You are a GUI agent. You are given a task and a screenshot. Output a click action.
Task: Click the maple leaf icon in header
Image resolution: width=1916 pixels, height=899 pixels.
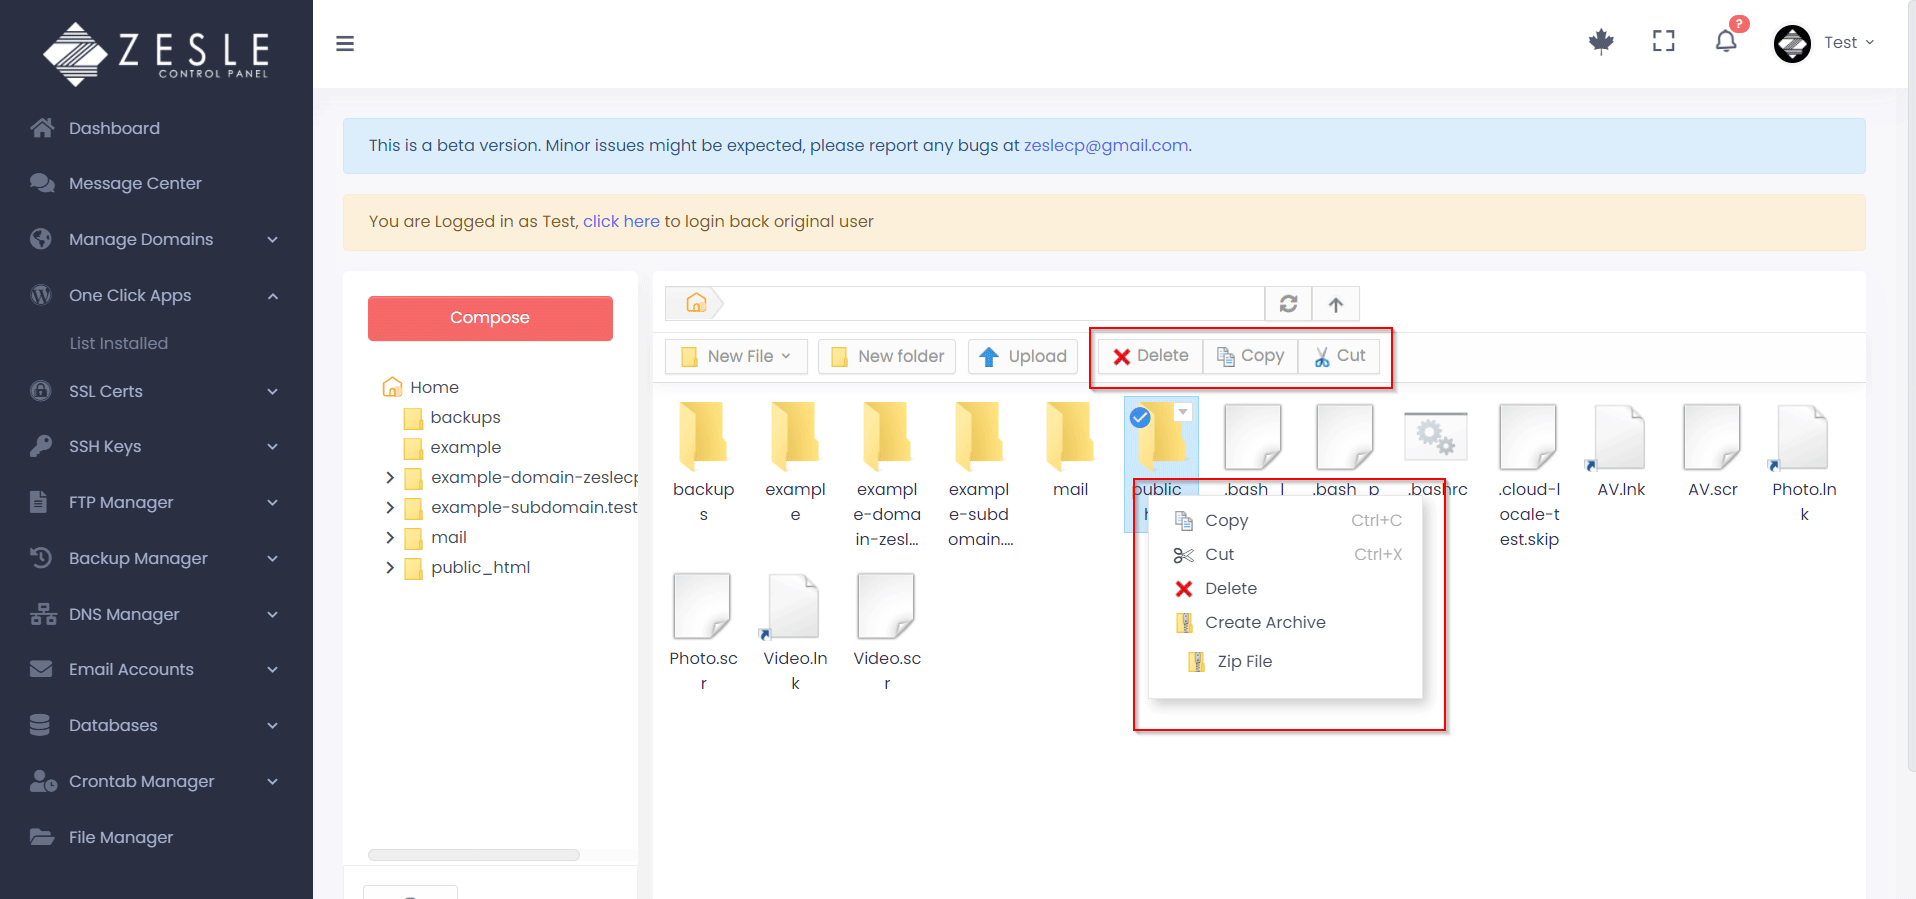click(x=1601, y=42)
